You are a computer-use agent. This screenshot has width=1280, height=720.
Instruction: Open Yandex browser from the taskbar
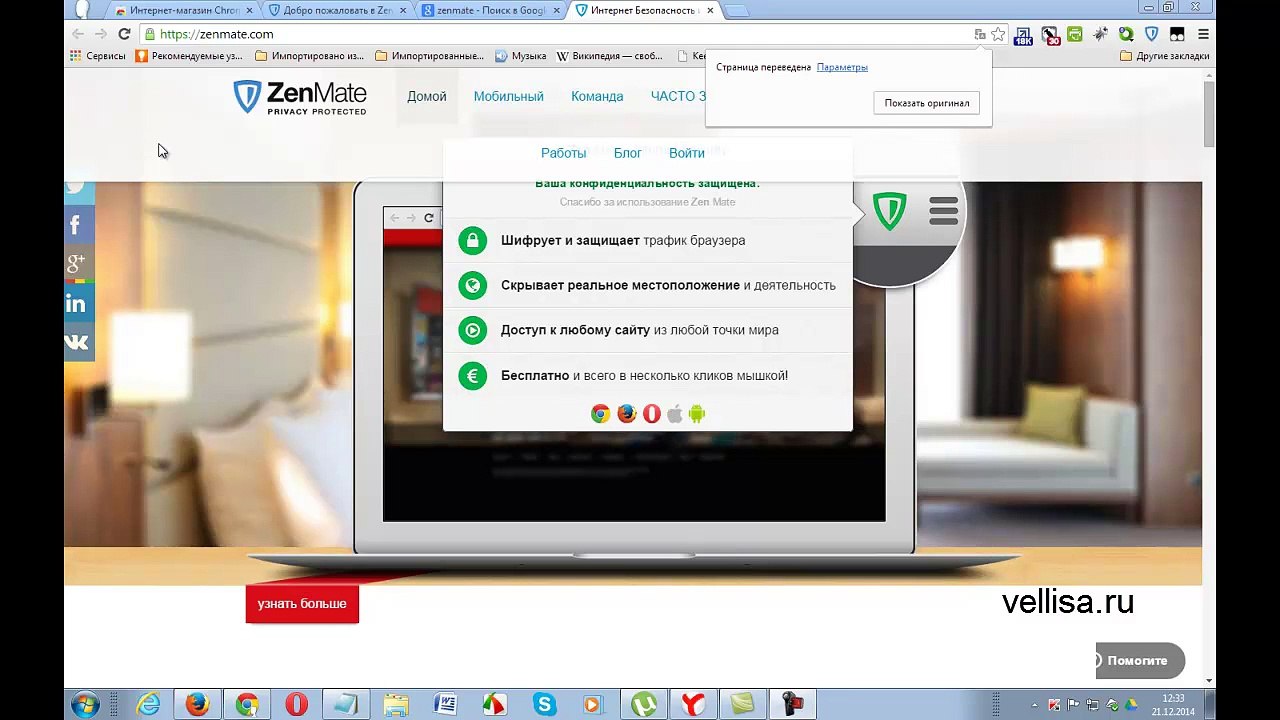693,704
